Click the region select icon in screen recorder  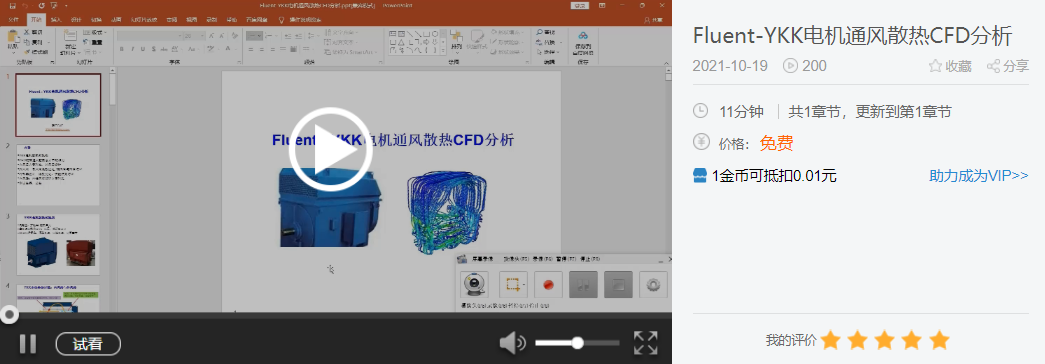point(513,285)
